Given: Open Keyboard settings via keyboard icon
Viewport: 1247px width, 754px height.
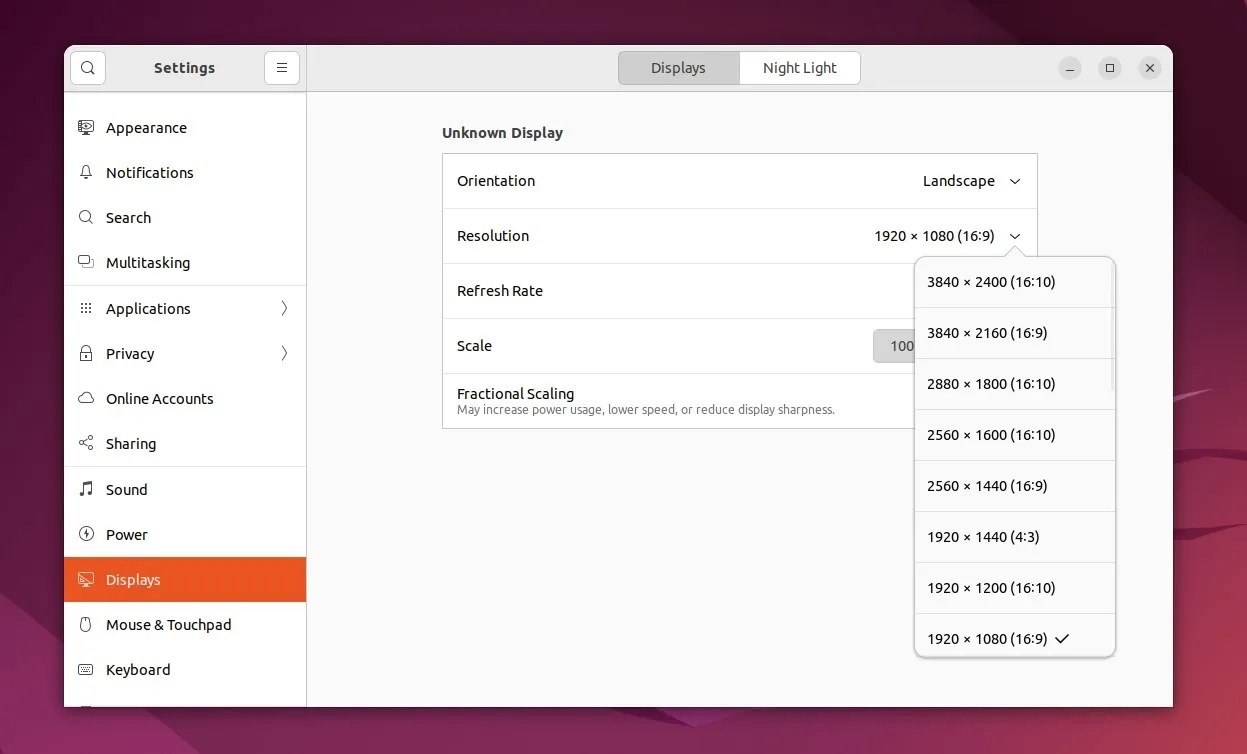Looking at the screenshot, I should [x=88, y=670].
